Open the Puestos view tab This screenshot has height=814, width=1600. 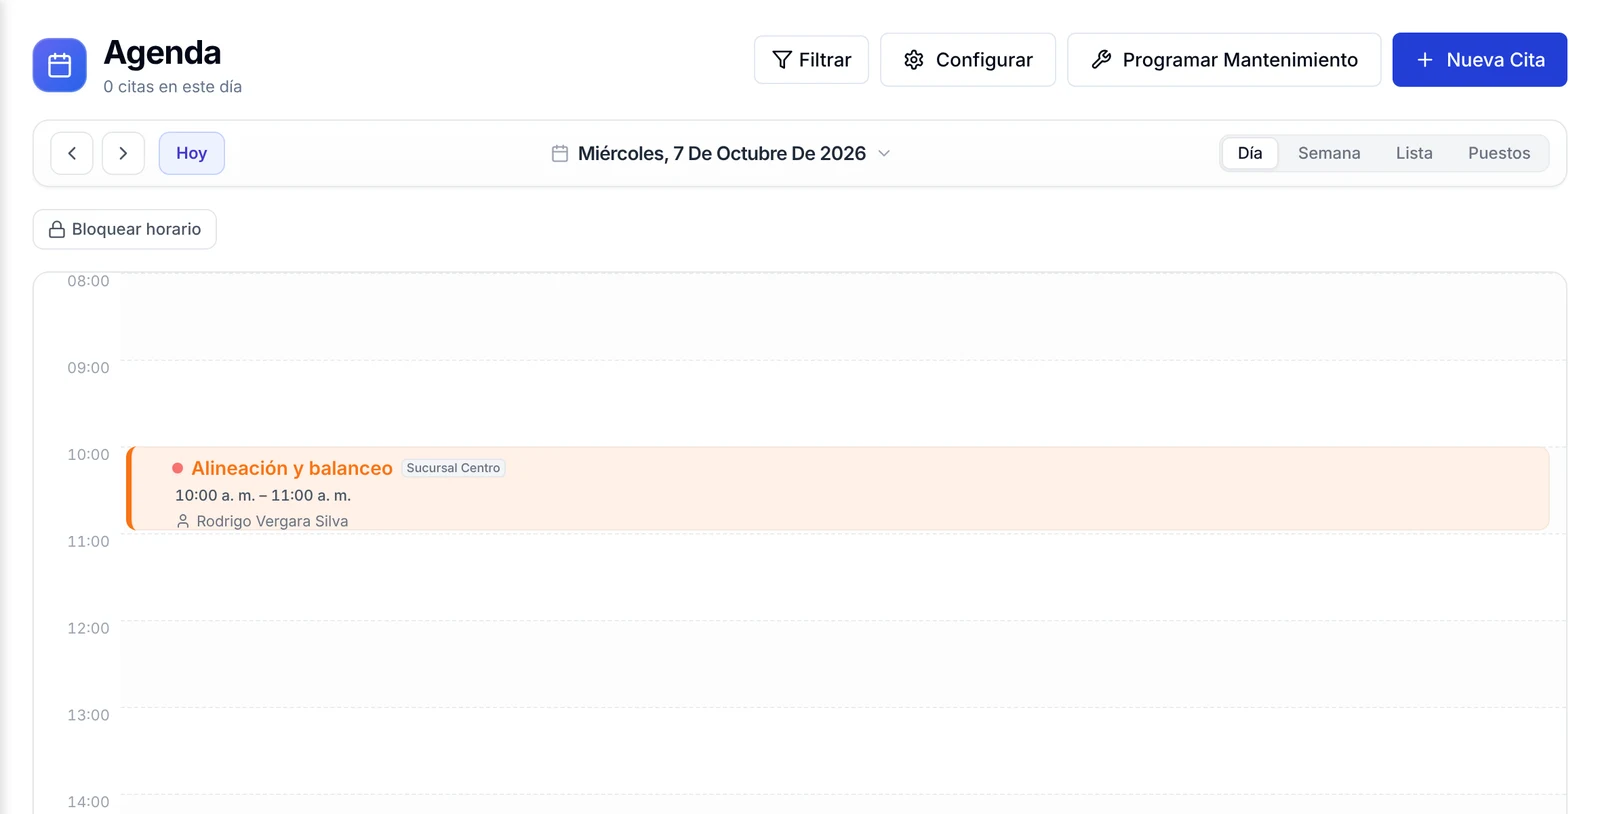coord(1499,153)
